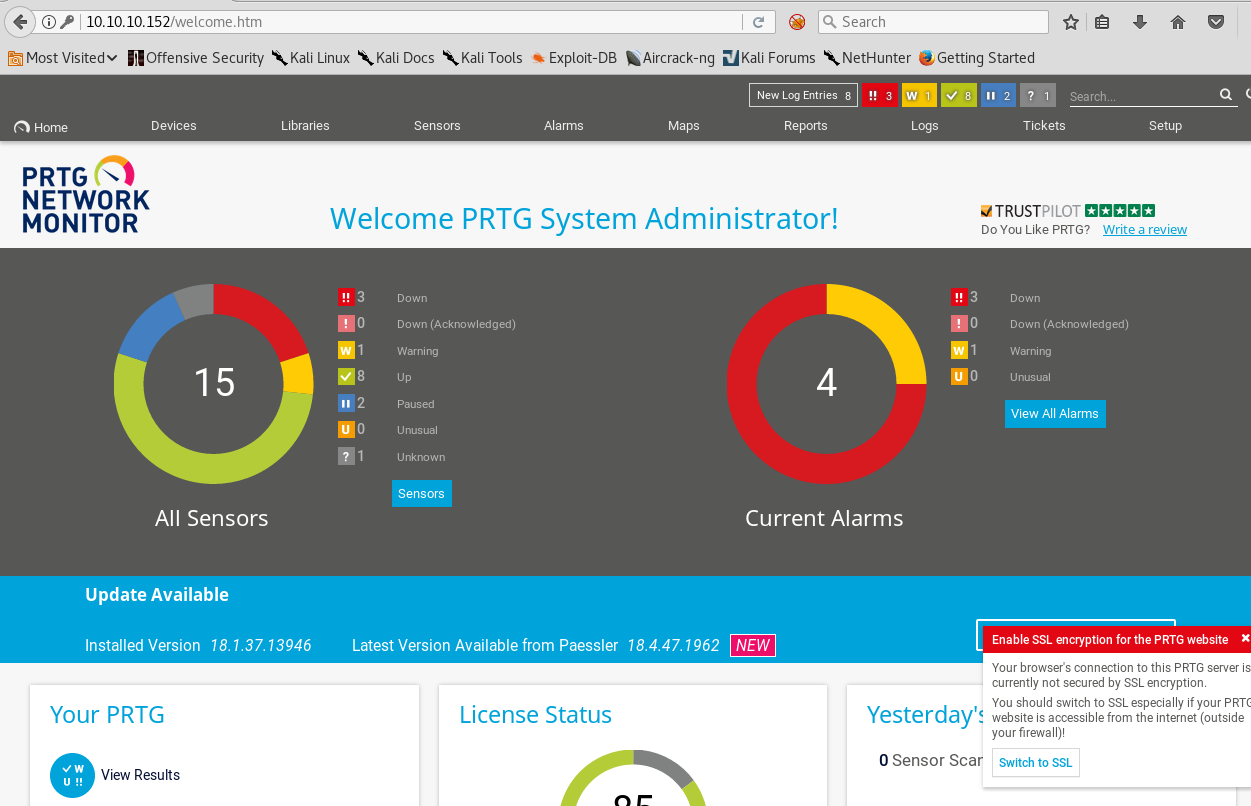Open the Sensors menu in navigation bar
This screenshot has width=1251, height=806.
click(x=437, y=126)
